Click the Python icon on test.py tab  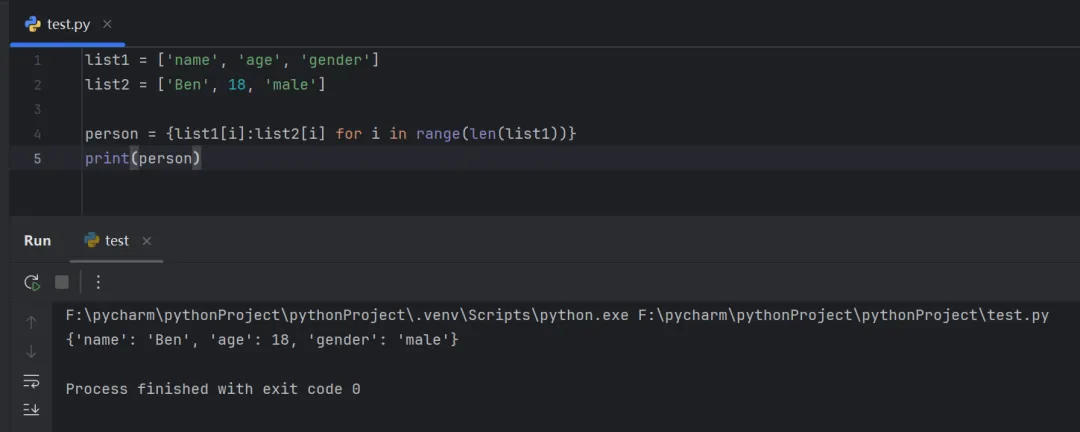coord(33,24)
